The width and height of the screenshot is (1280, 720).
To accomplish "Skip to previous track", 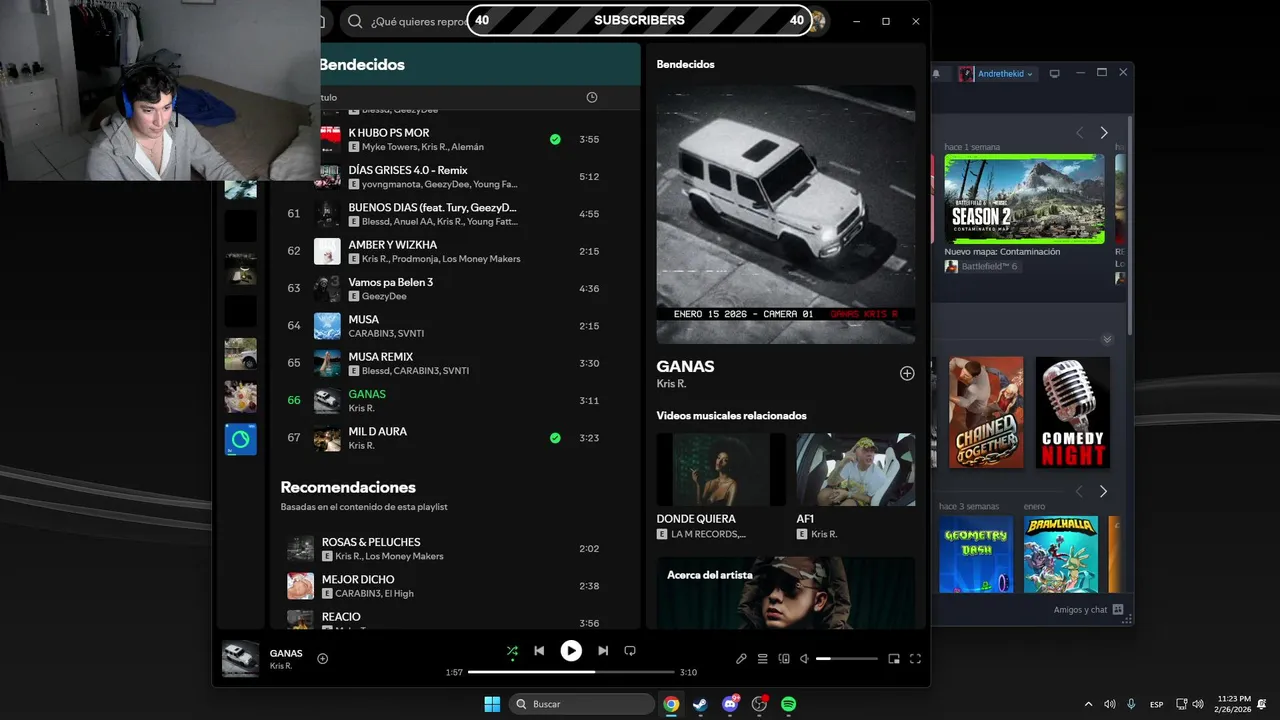I will point(539,651).
